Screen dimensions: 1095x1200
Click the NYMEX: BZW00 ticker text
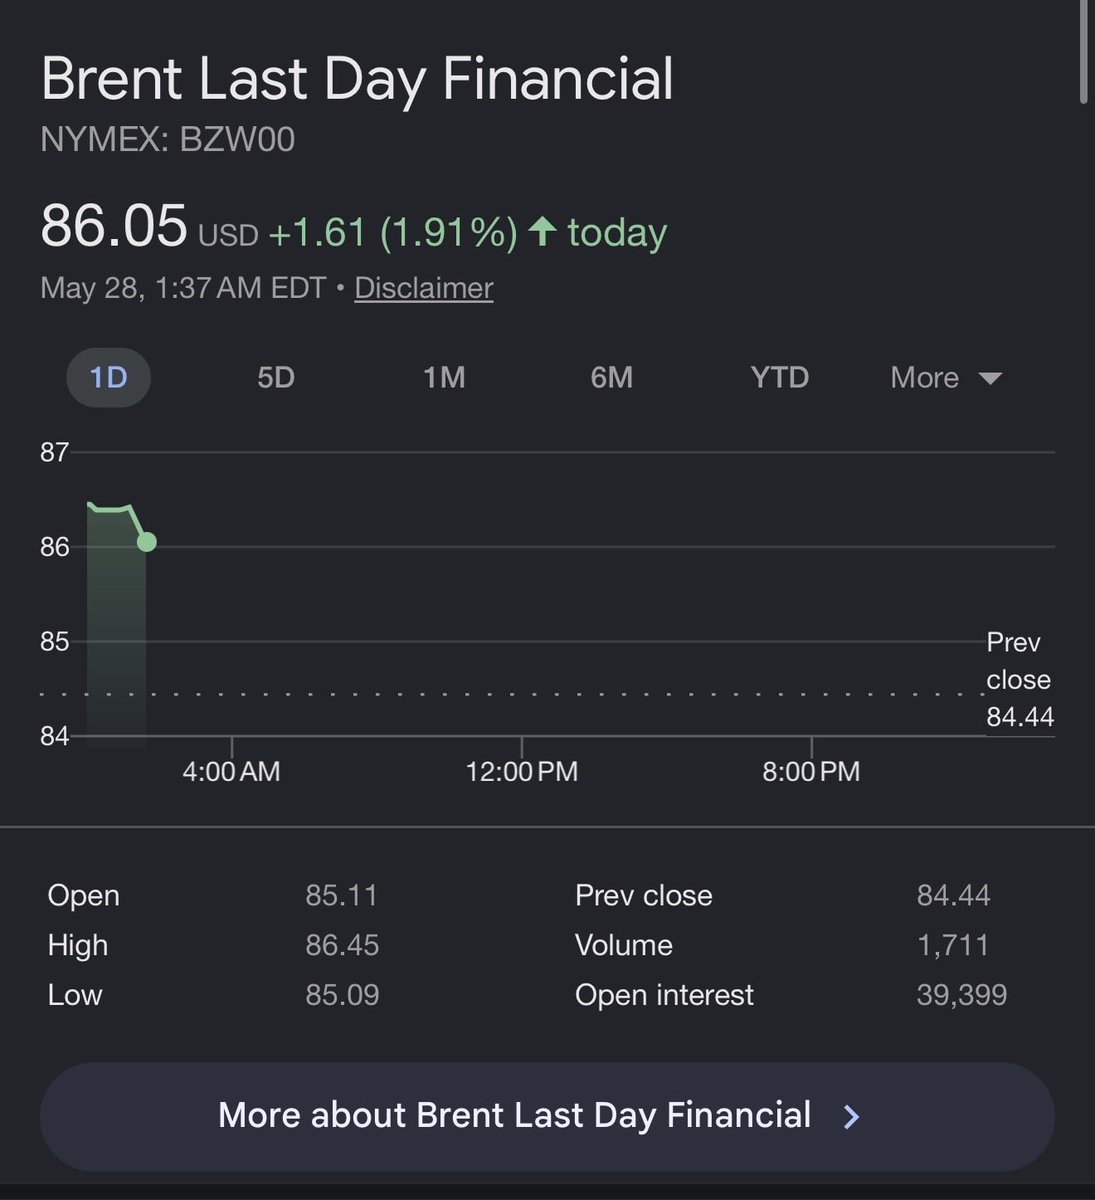tap(168, 139)
